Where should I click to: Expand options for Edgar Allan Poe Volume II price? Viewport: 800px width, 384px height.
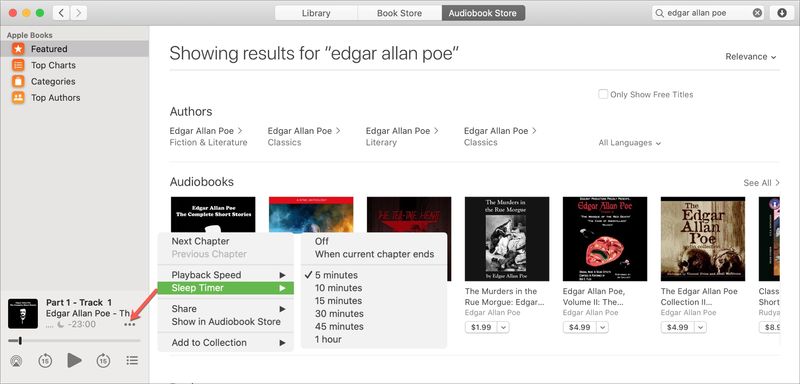coord(602,327)
